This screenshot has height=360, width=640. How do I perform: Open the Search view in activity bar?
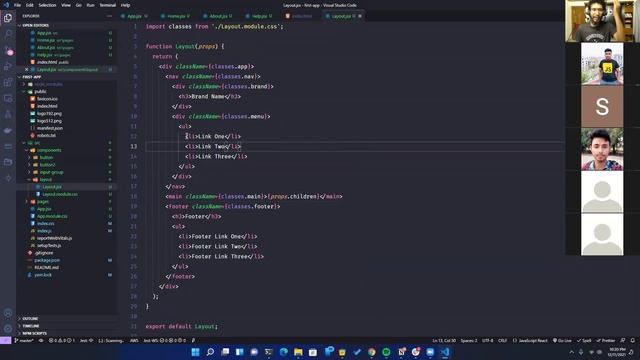coord(8,34)
